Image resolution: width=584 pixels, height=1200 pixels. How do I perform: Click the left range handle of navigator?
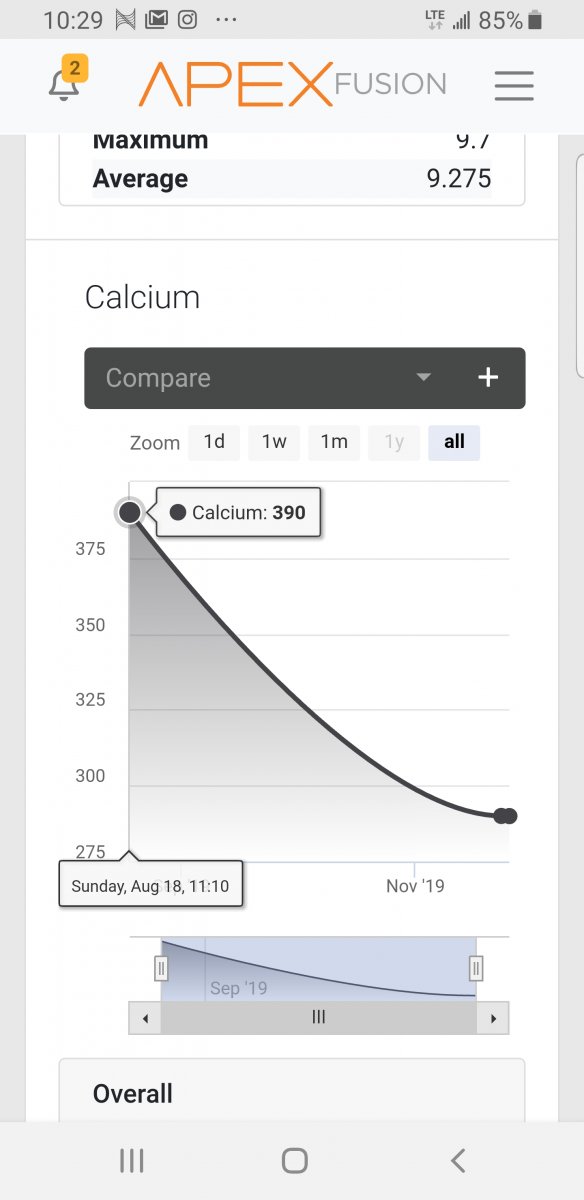[x=161, y=968]
